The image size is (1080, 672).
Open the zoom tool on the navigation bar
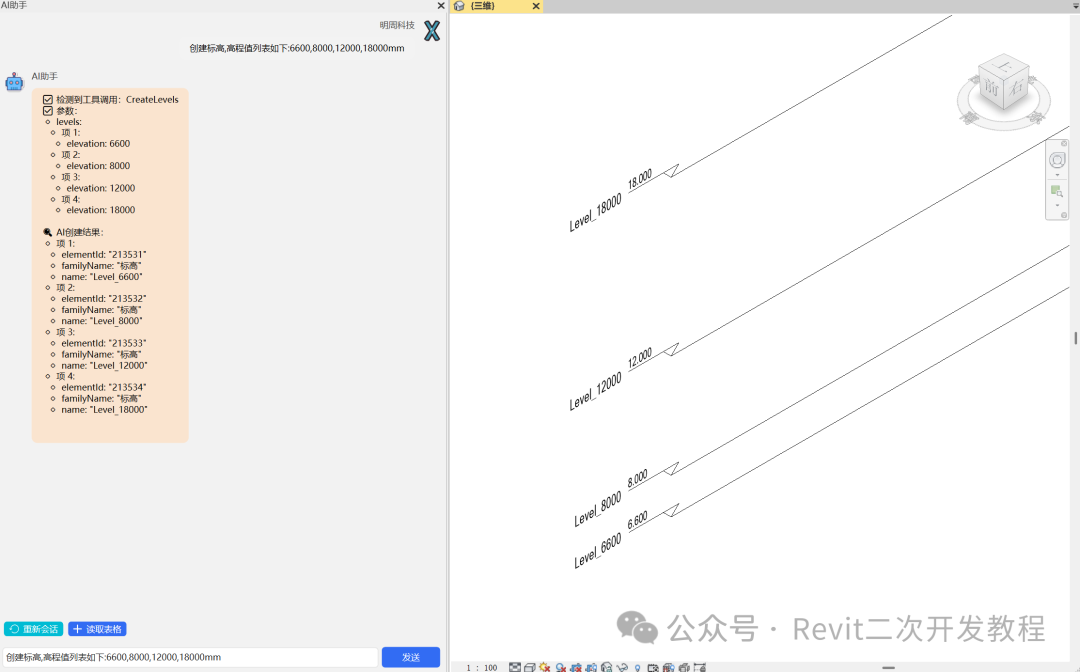(x=1057, y=190)
